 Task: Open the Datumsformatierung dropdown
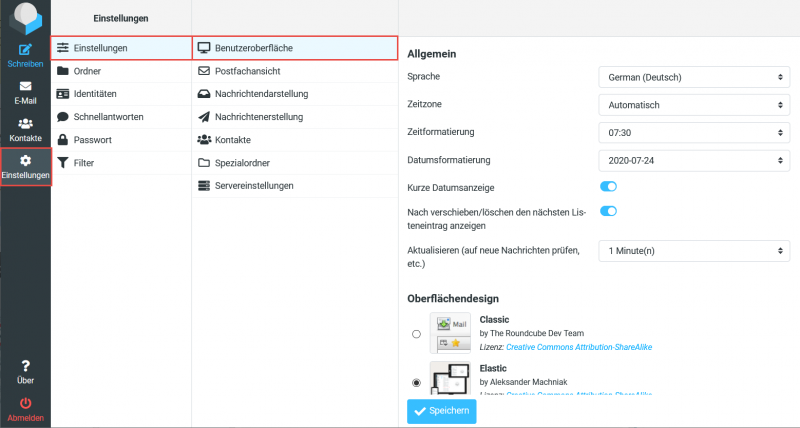[693, 160]
